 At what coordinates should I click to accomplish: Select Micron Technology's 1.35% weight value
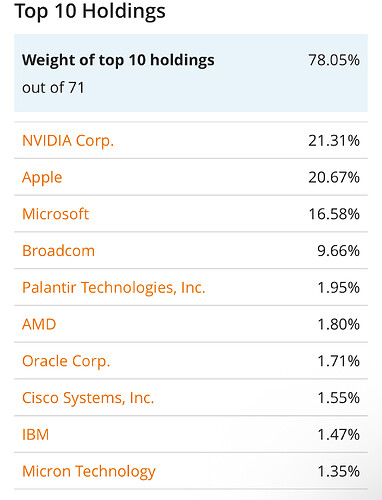click(338, 472)
